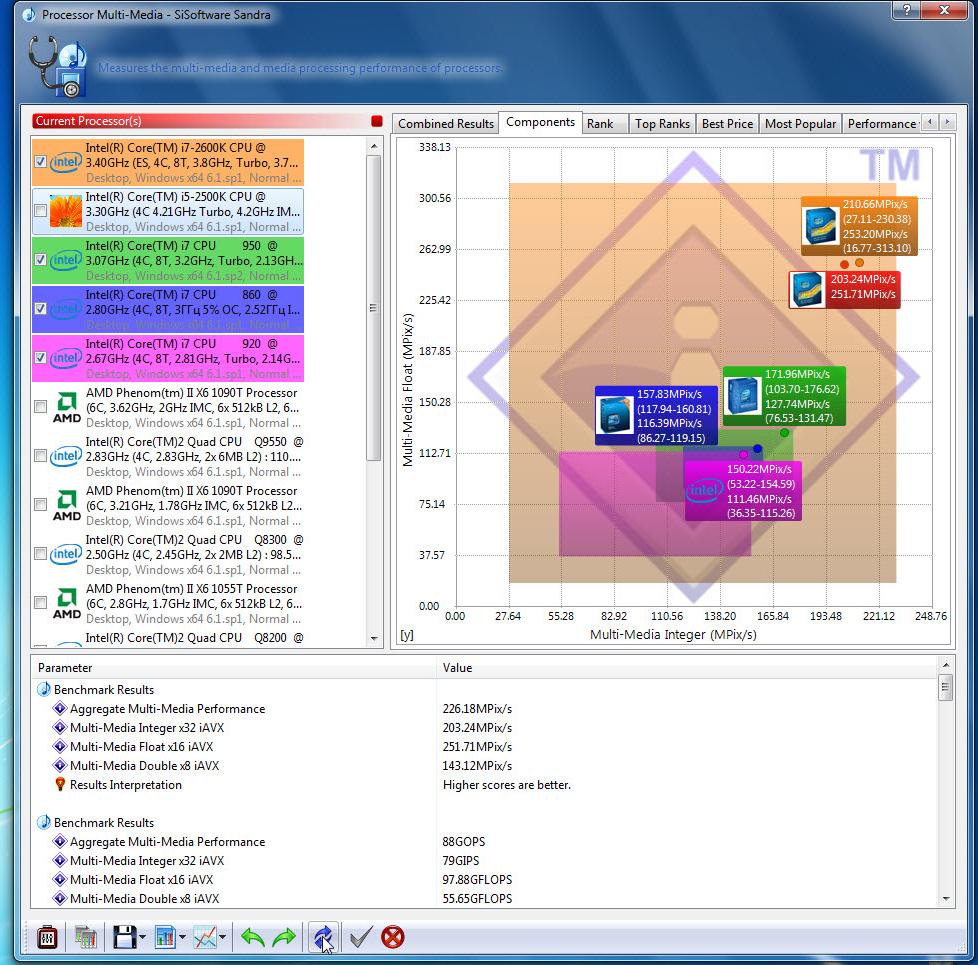Open the Most Popular tab
978x965 pixels.
point(800,124)
